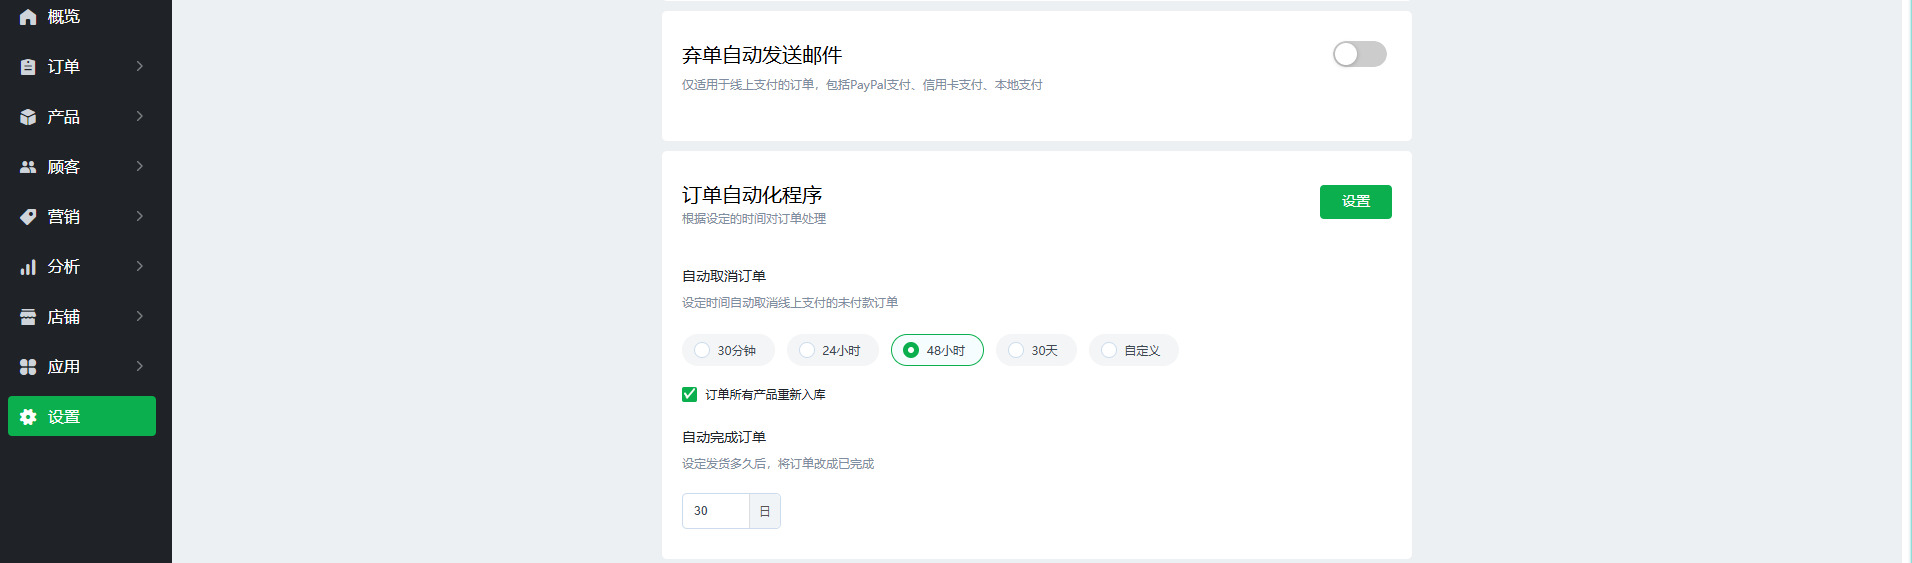Click the clipboard icon for 订单
The image size is (1912, 563).
[x=28, y=67]
